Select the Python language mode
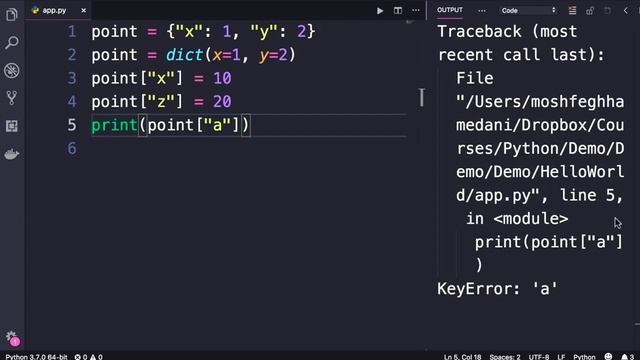640x360 pixels. click(x=584, y=357)
